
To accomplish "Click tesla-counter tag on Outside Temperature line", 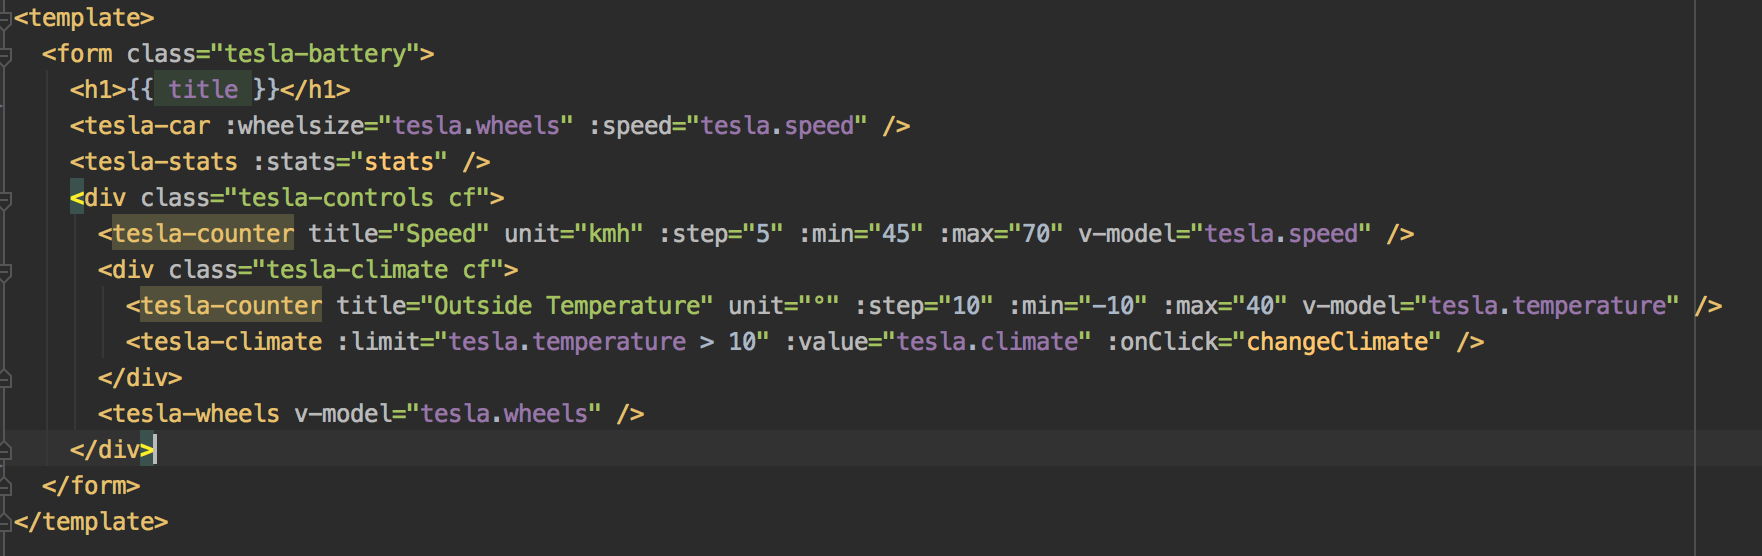I will click(x=231, y=306).
